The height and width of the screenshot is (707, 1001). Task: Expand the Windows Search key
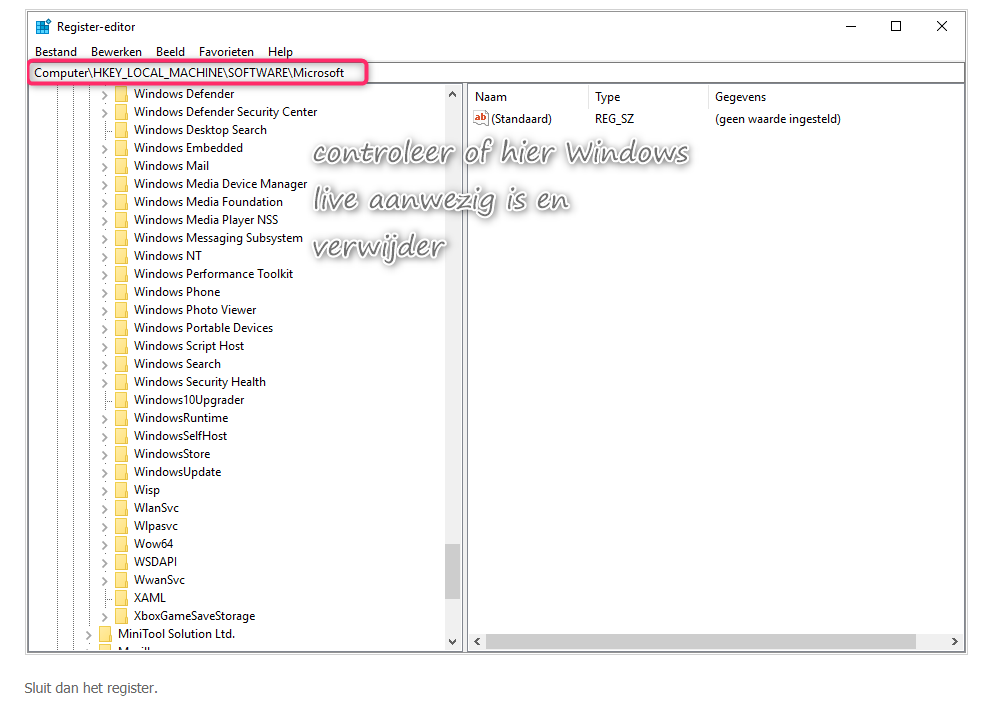105,364
